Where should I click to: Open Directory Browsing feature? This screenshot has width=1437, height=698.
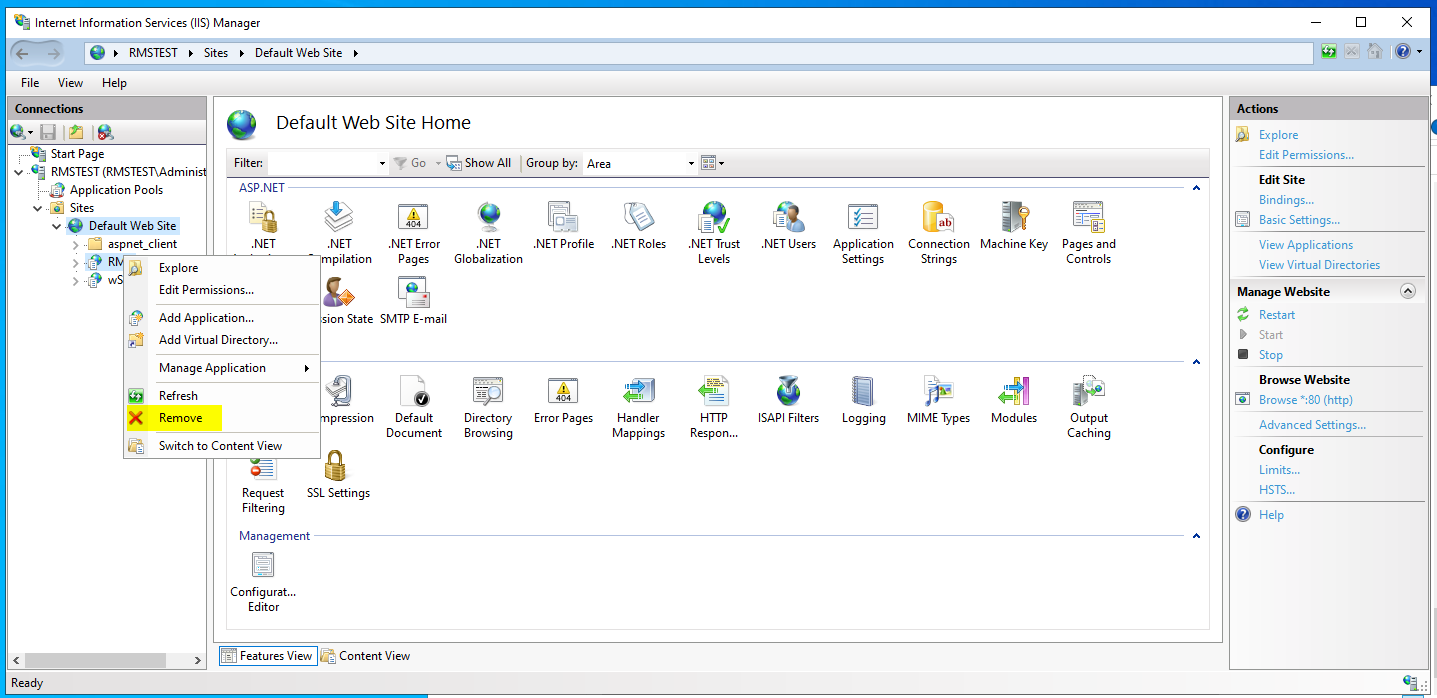488,407
